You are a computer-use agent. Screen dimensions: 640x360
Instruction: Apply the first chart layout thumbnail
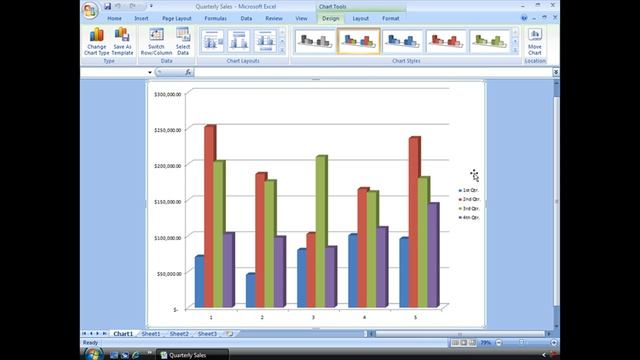point(212,41)
